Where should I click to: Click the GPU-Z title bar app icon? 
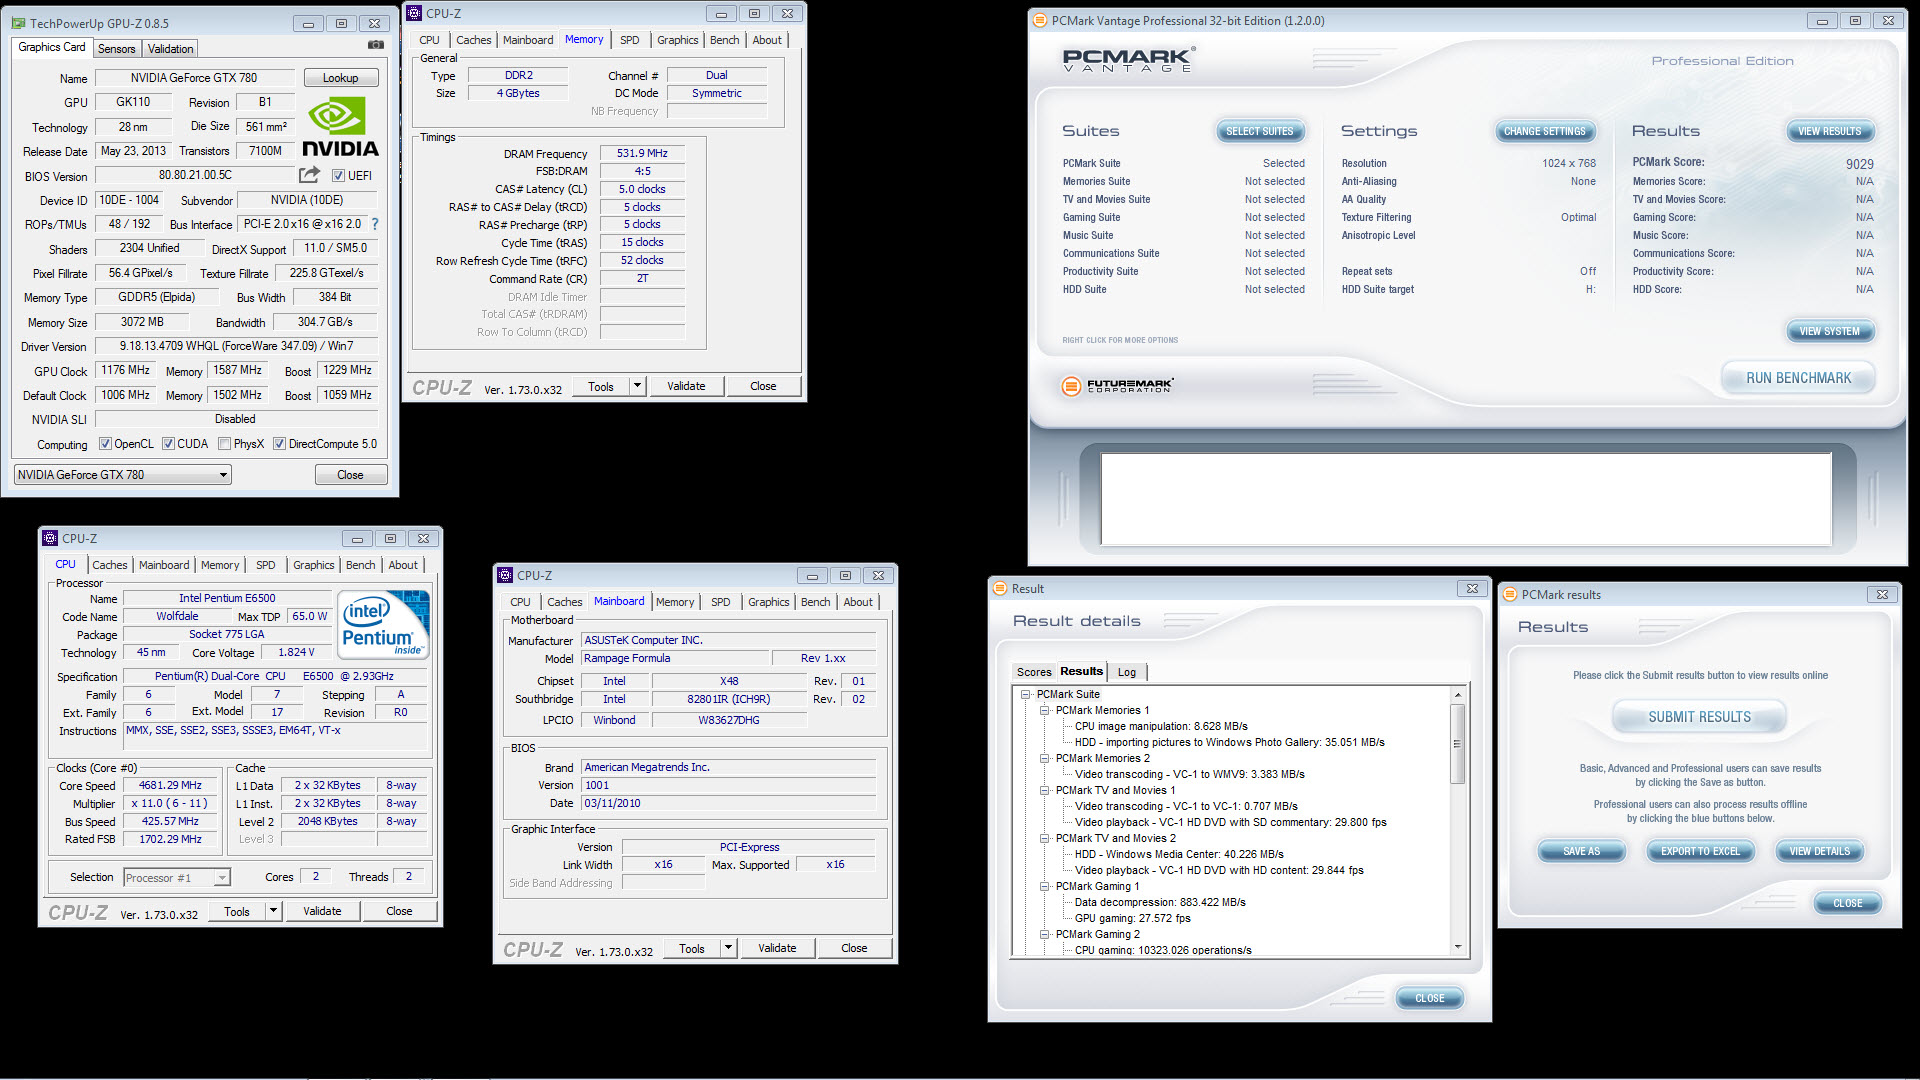tap(19, 23)
